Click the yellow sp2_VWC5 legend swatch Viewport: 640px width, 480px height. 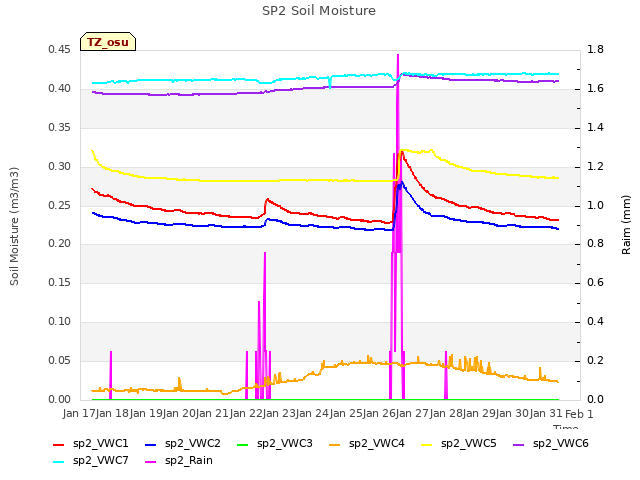coord(427,445)
